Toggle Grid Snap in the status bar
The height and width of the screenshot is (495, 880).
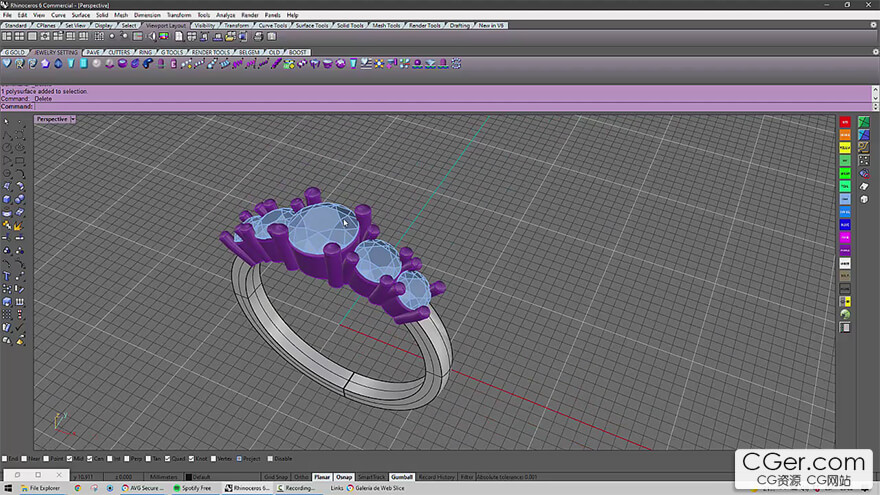click(276, 477)
